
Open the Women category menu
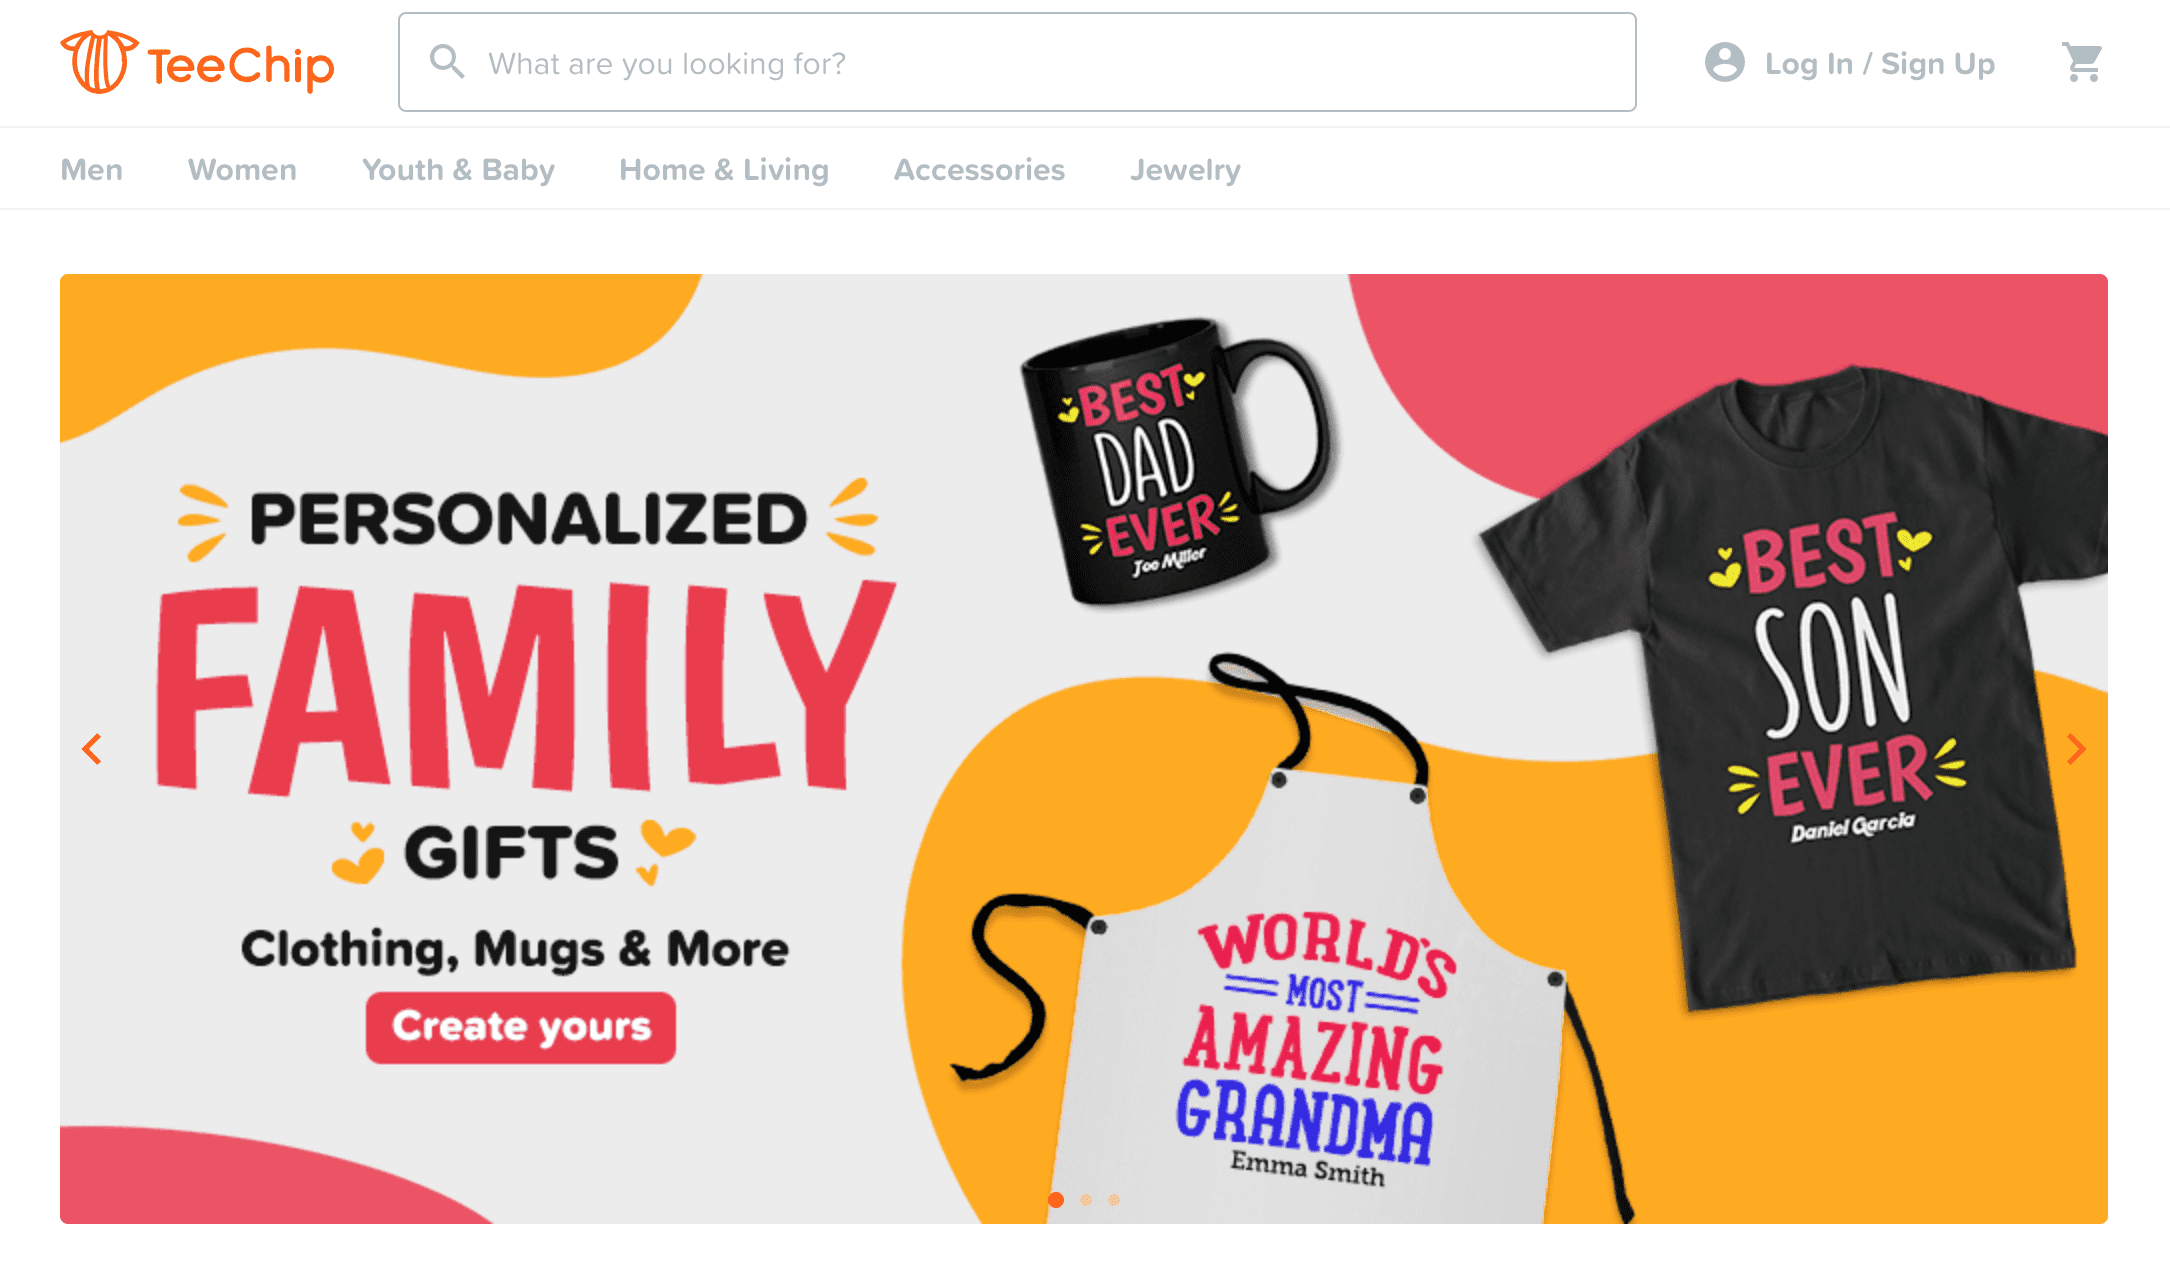coord(242,170)
